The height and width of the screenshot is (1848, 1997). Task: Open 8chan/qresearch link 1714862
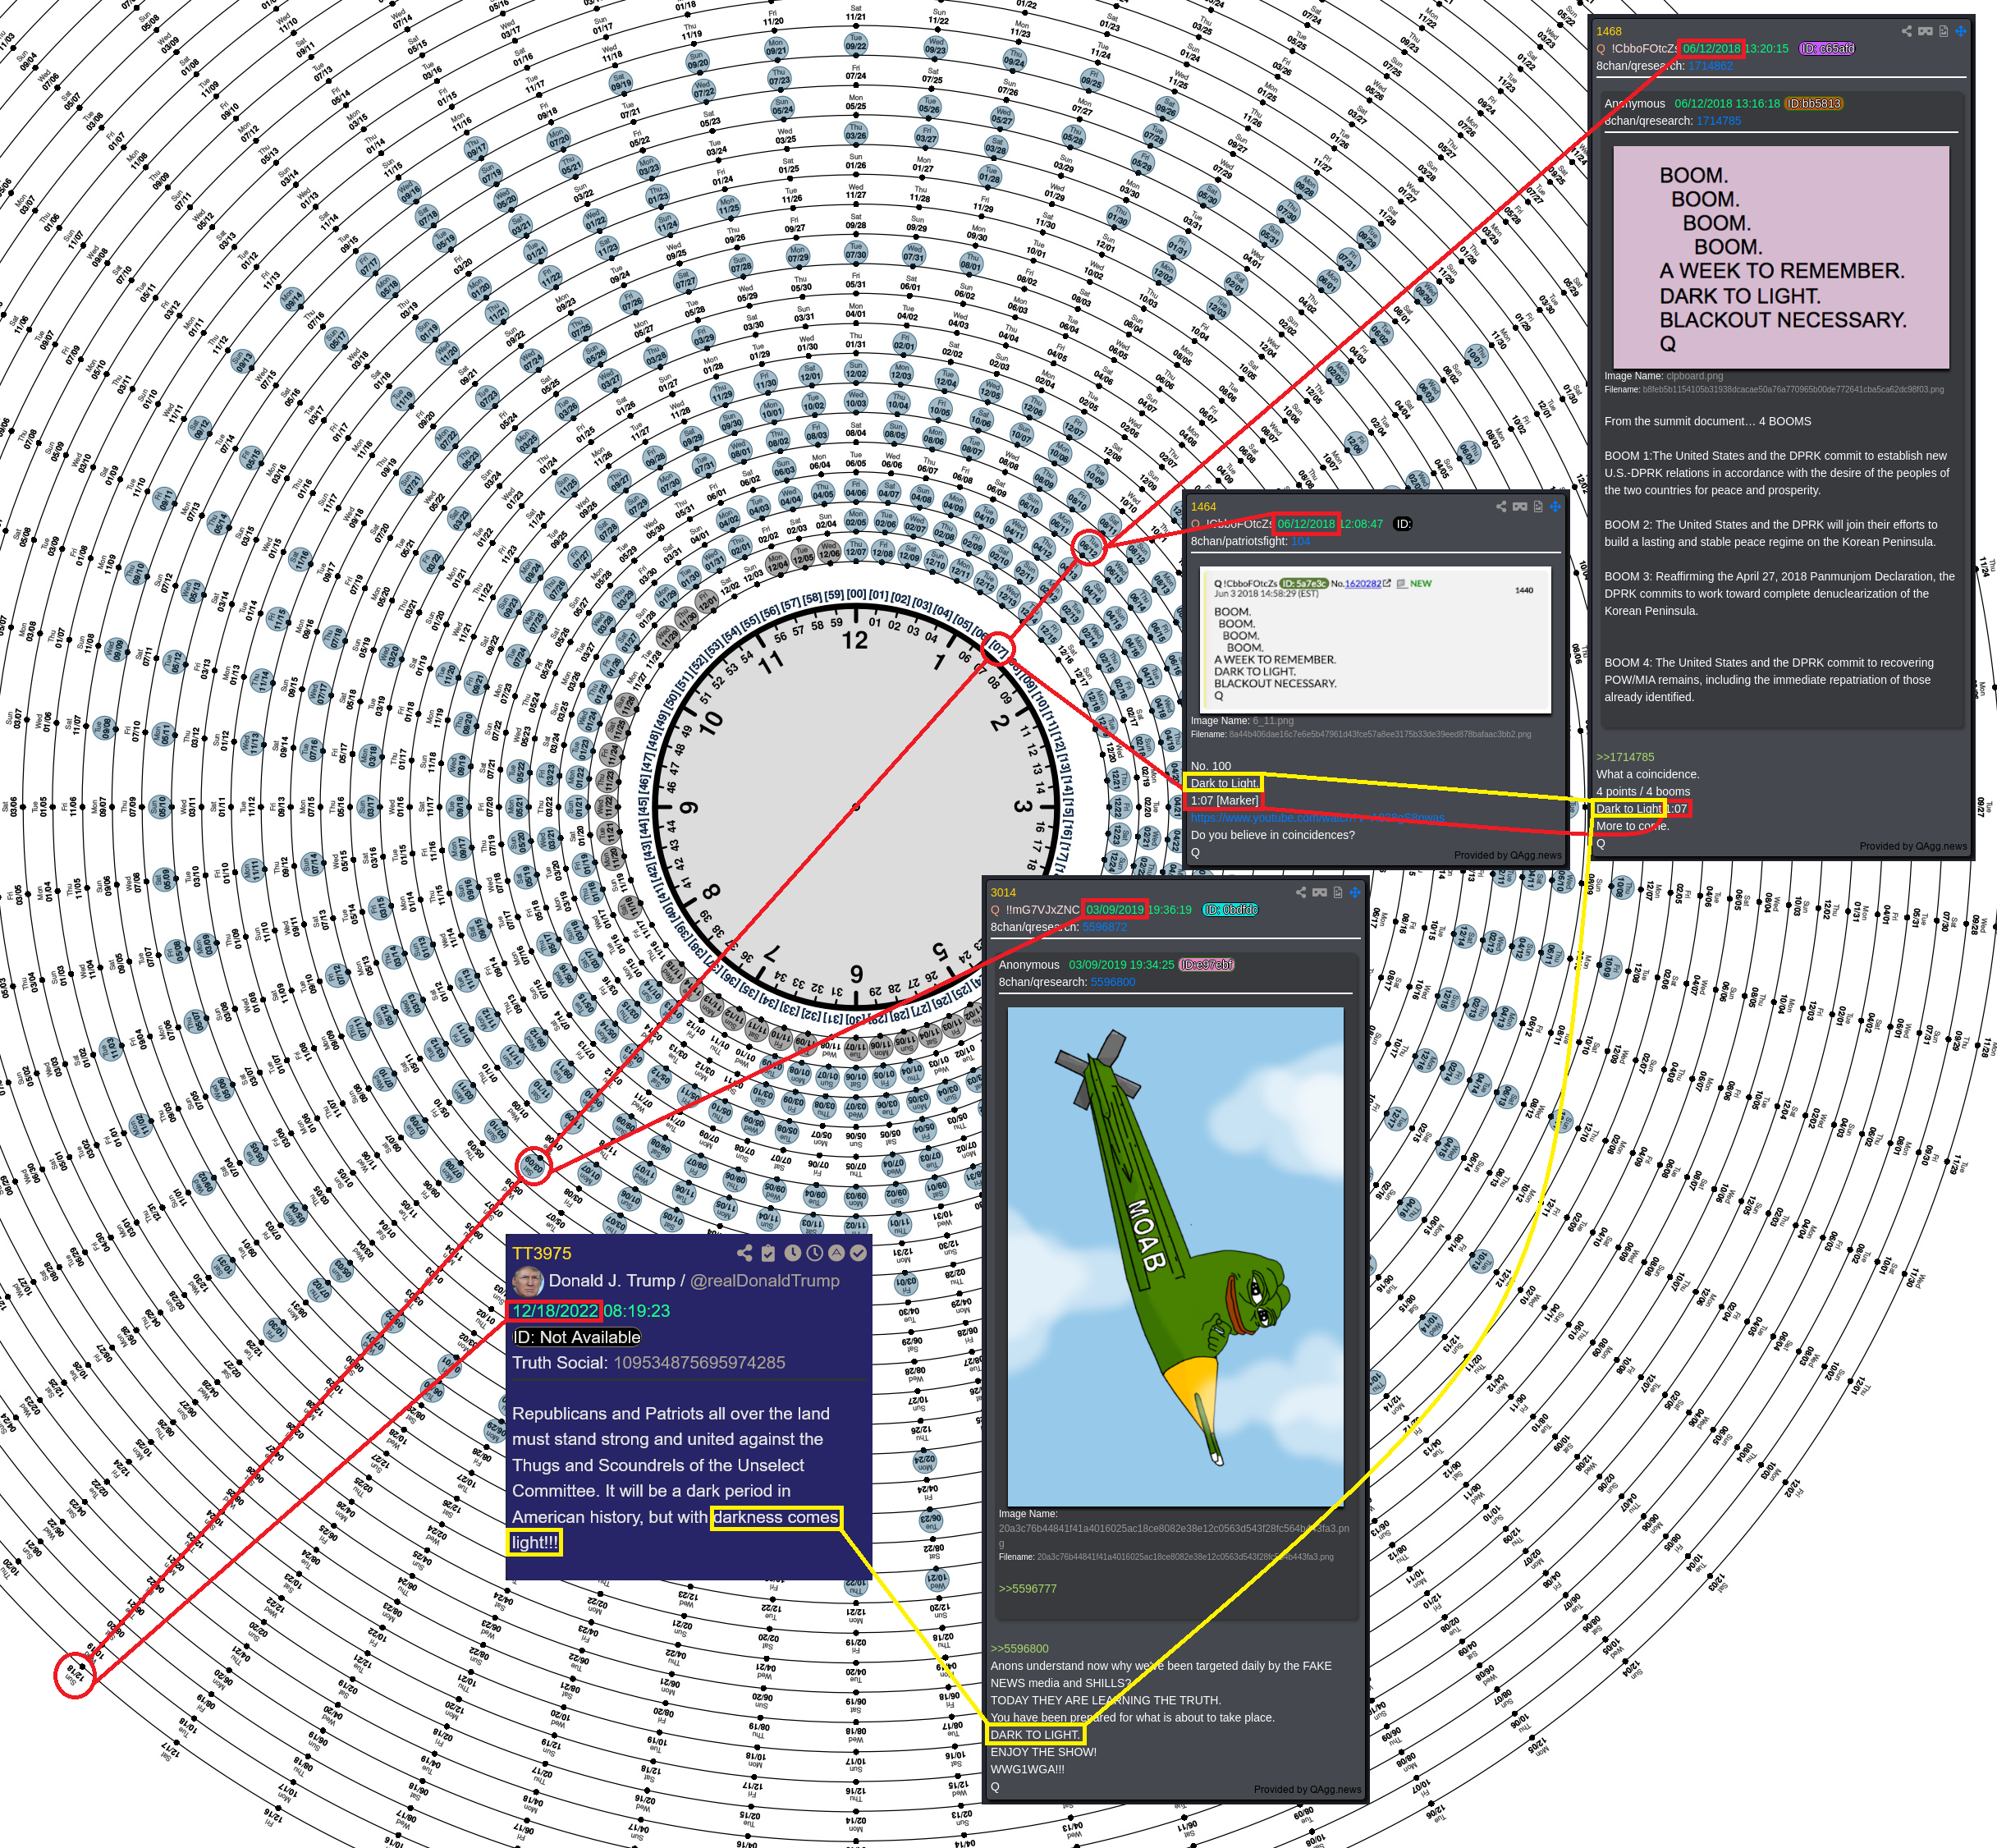pyautogui.click(x=1710, y=66)
